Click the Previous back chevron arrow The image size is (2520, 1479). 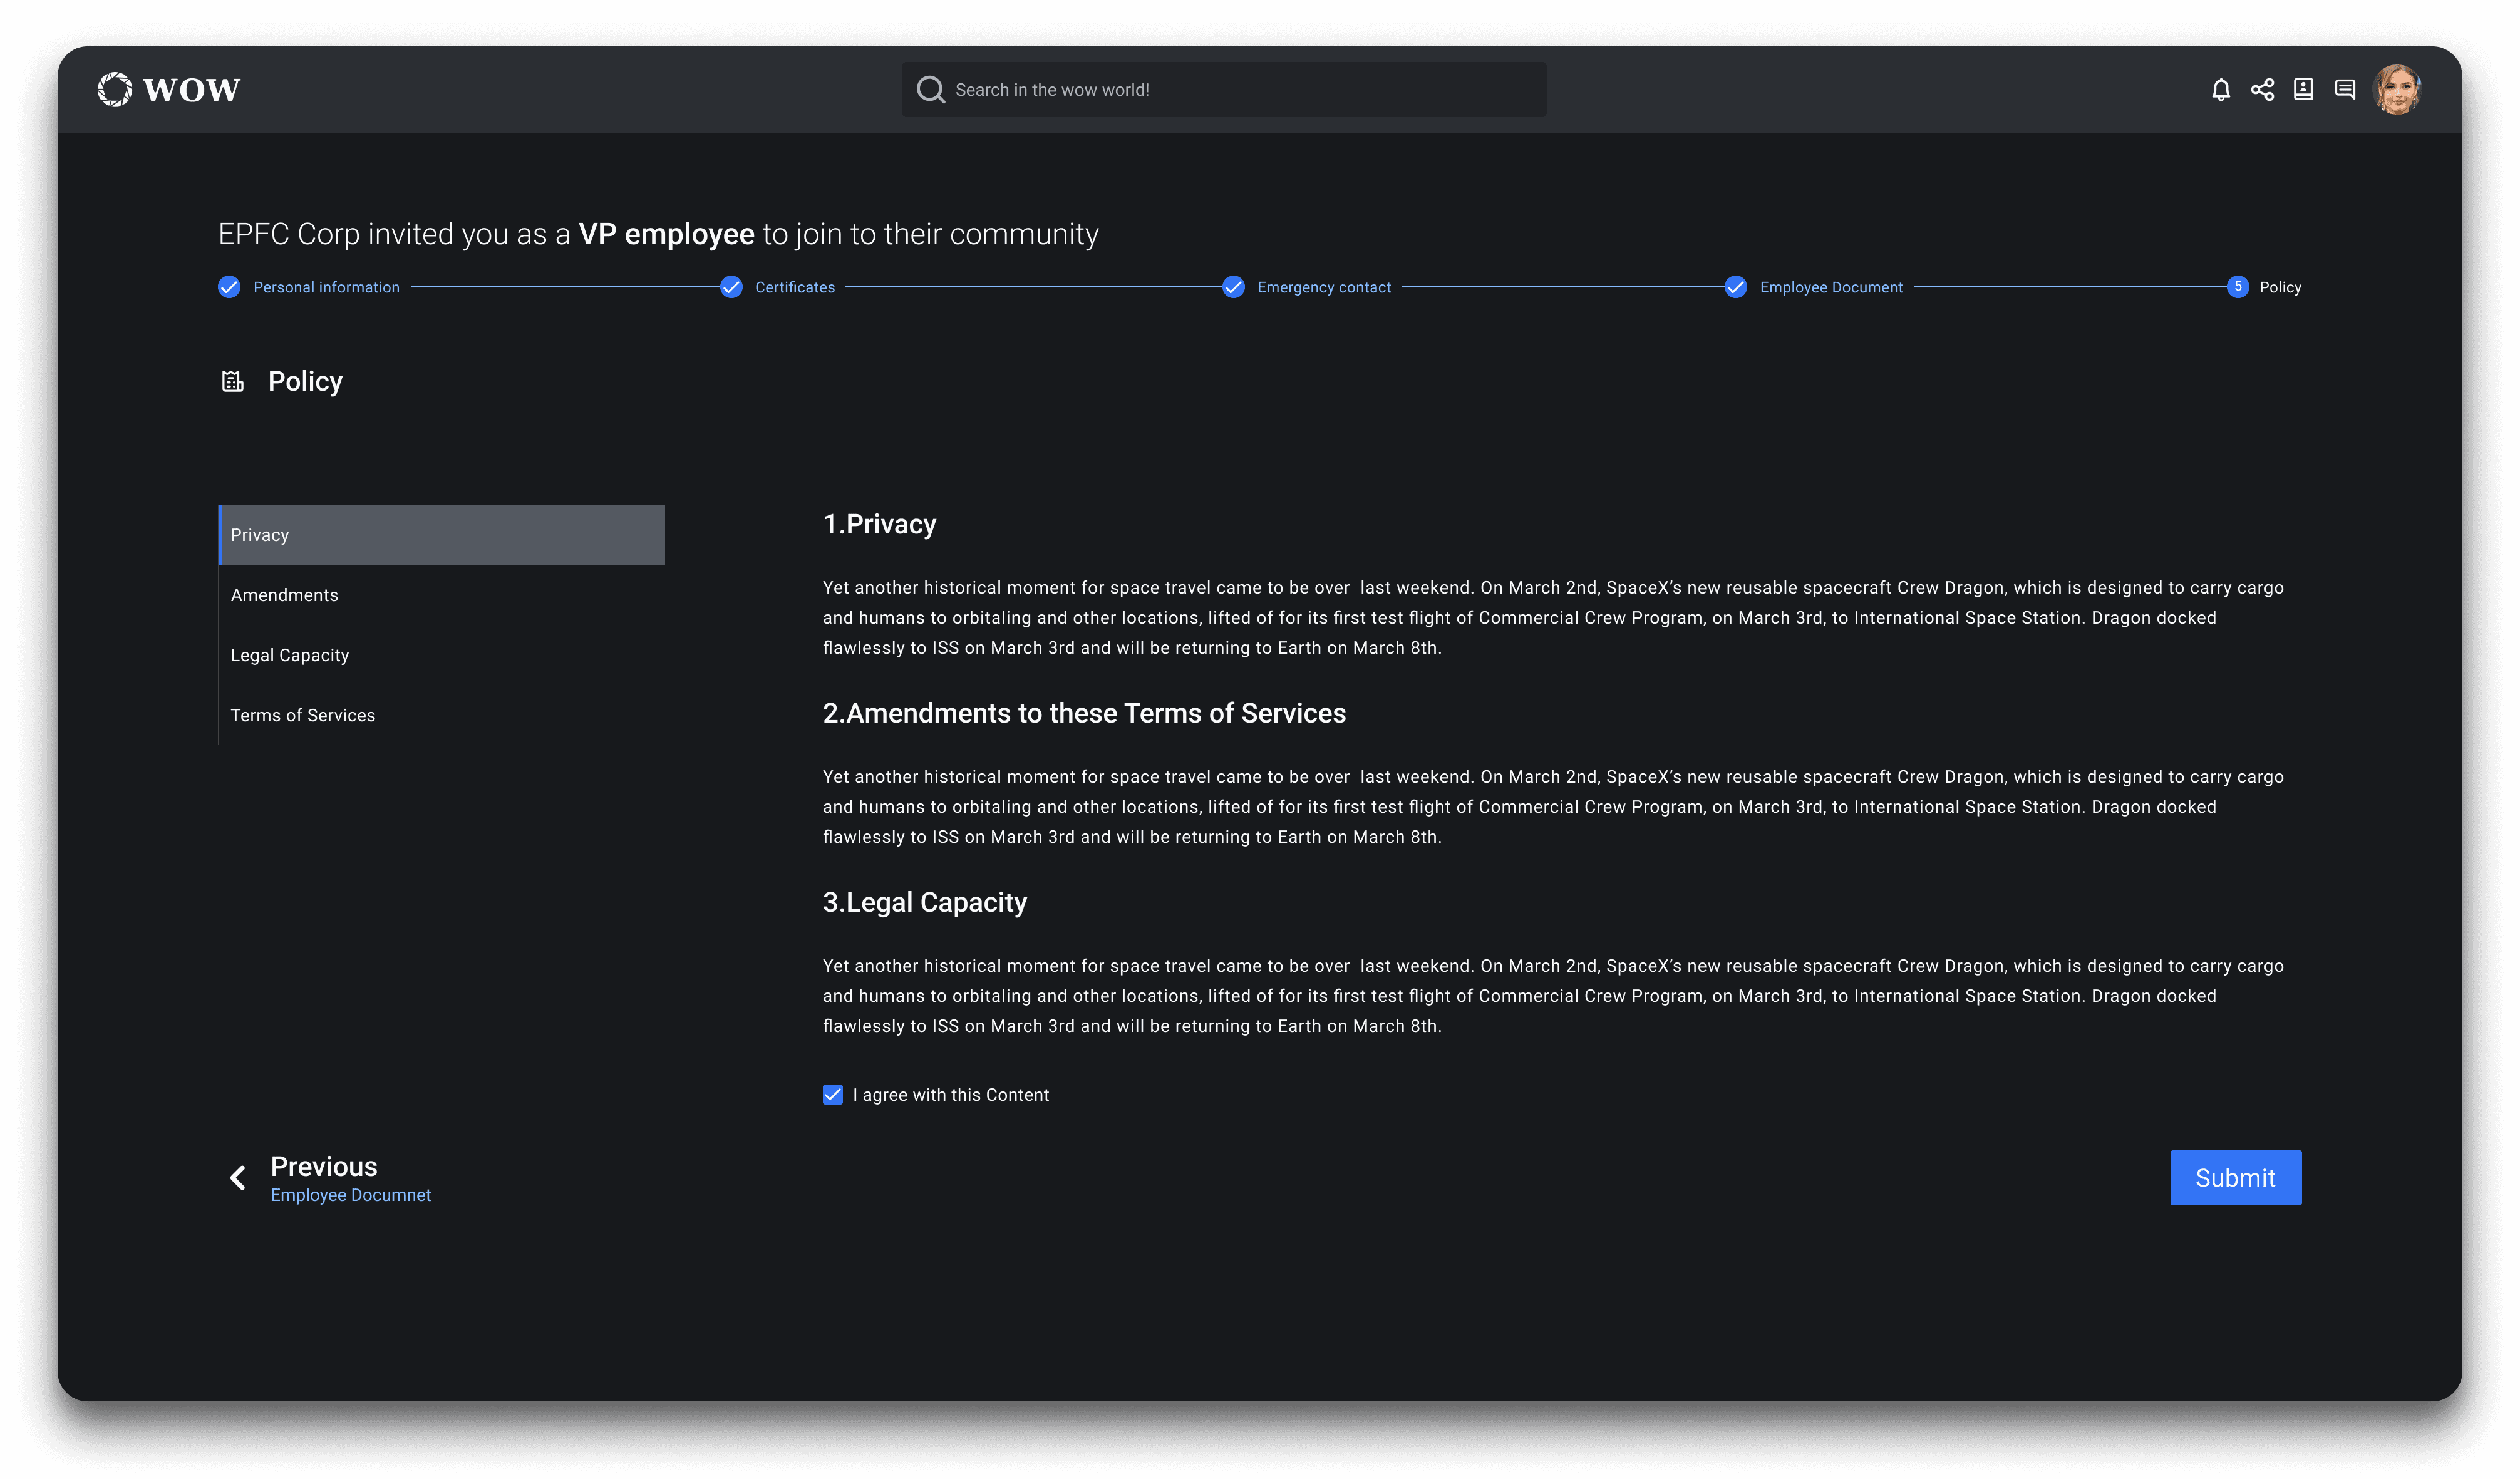(238, 1178)
